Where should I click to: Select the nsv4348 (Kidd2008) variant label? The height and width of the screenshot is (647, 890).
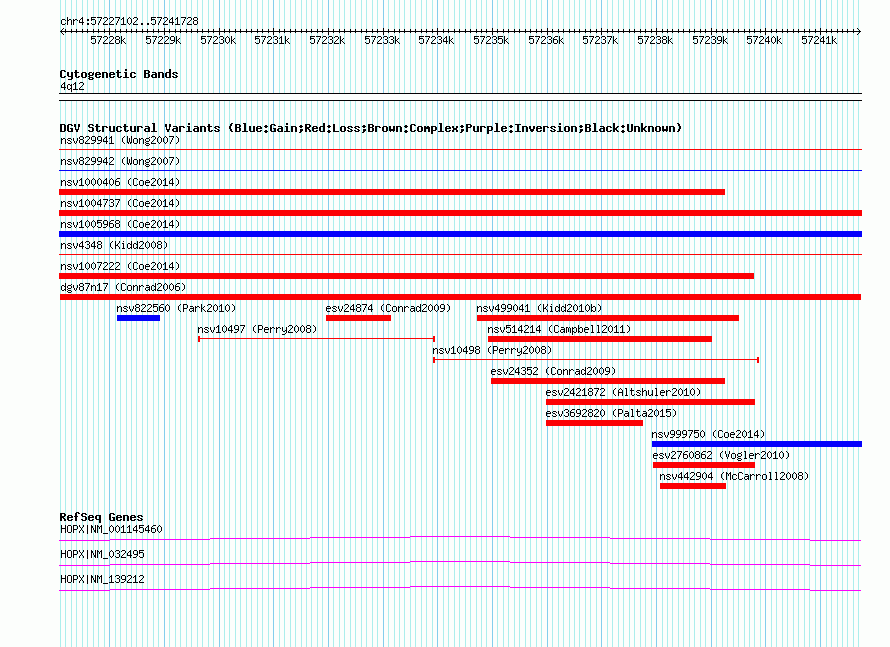click(x=114, y=245)
